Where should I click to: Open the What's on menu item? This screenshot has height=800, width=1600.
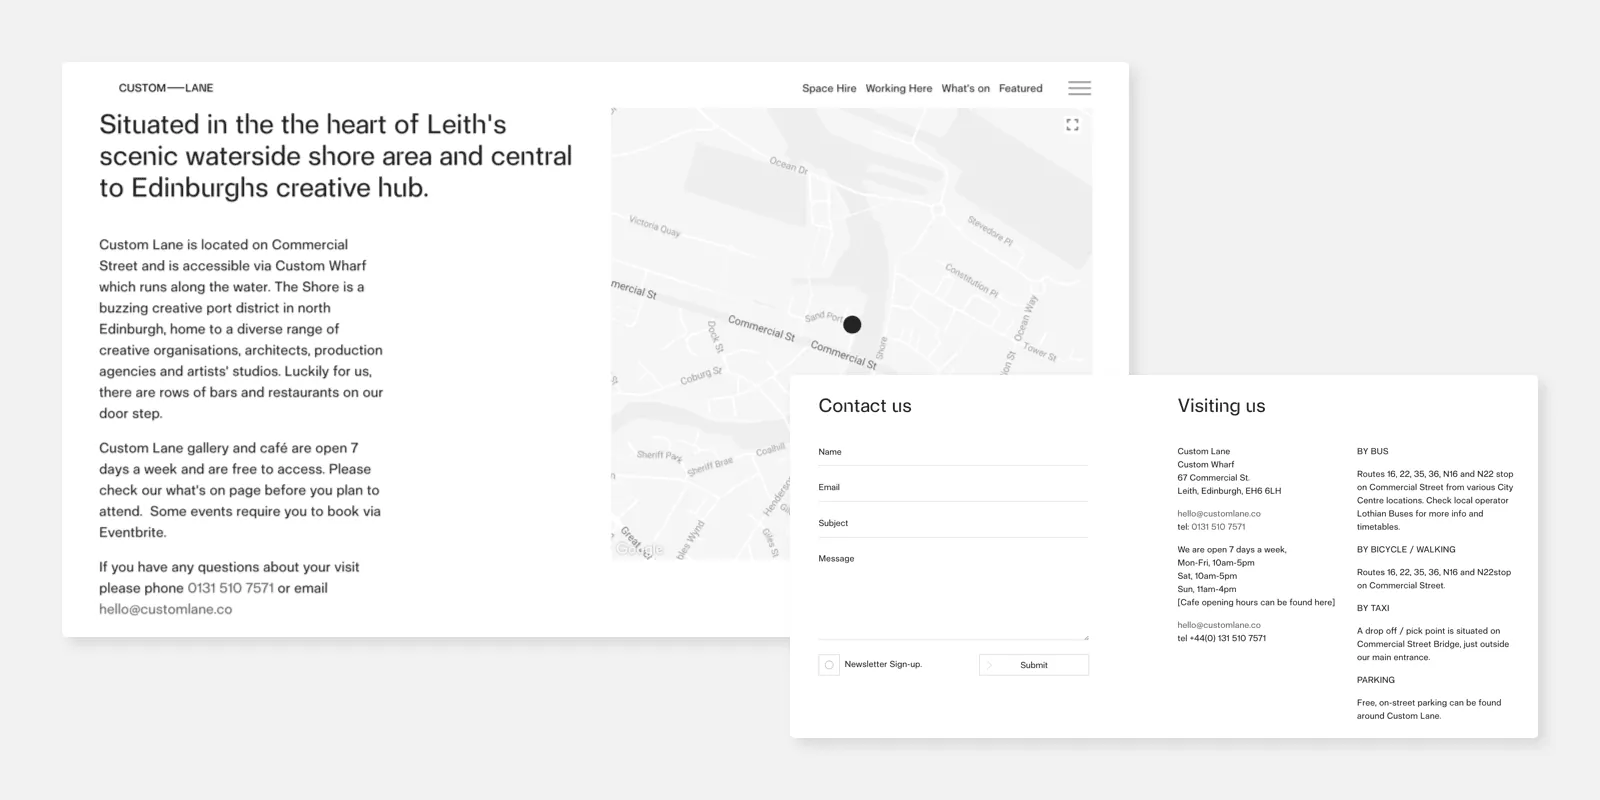click(965, 88)
